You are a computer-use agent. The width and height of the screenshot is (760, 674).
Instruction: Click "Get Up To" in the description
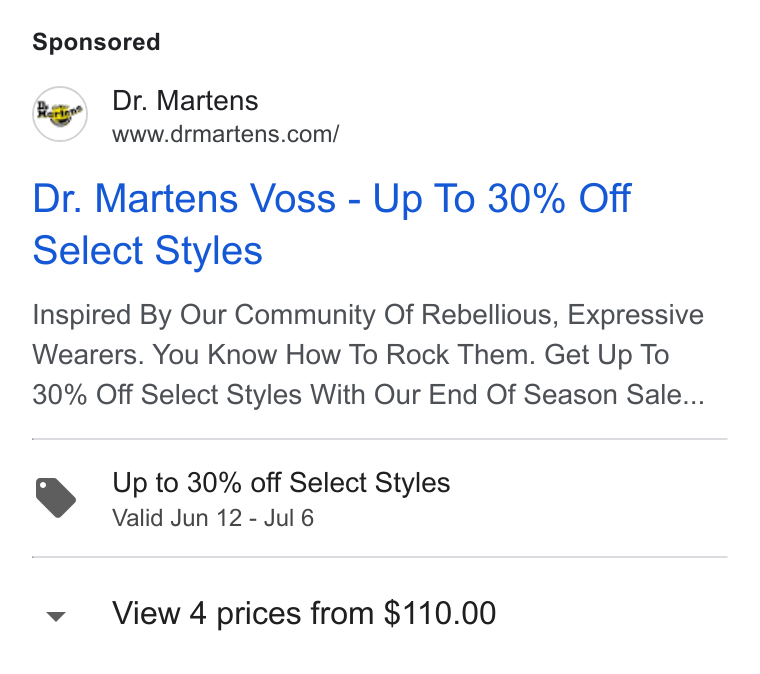click(x=607, y=355)
